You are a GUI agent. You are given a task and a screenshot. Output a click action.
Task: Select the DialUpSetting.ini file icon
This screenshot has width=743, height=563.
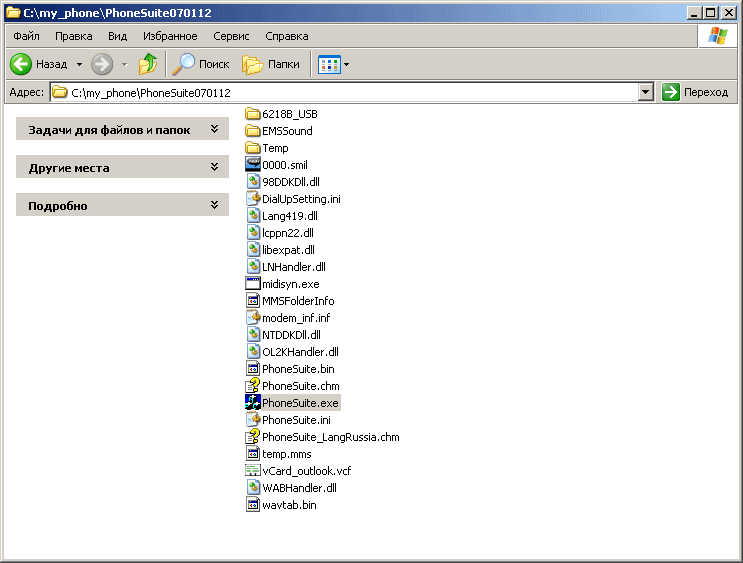[x=253, y=199]
